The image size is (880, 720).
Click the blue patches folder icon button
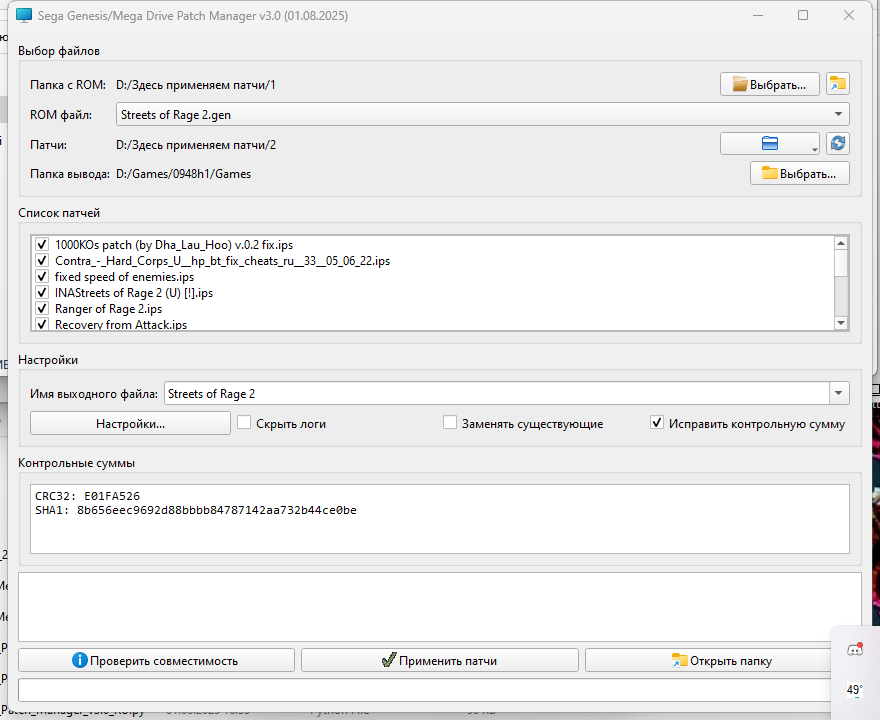pyautogui.click(x=769, y=144)
